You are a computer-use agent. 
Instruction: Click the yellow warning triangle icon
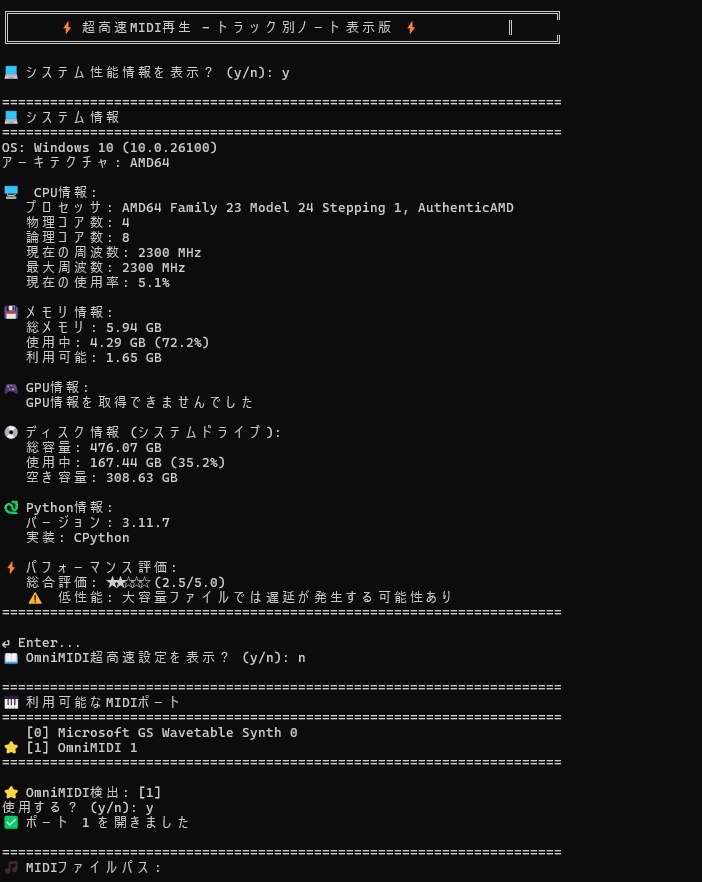[x=35, y=598]
